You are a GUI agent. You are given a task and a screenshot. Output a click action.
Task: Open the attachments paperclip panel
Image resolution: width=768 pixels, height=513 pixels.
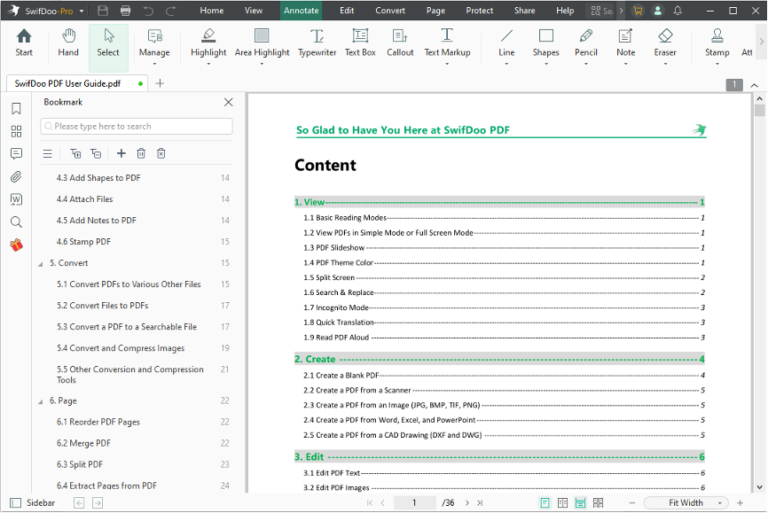[16, 176]
